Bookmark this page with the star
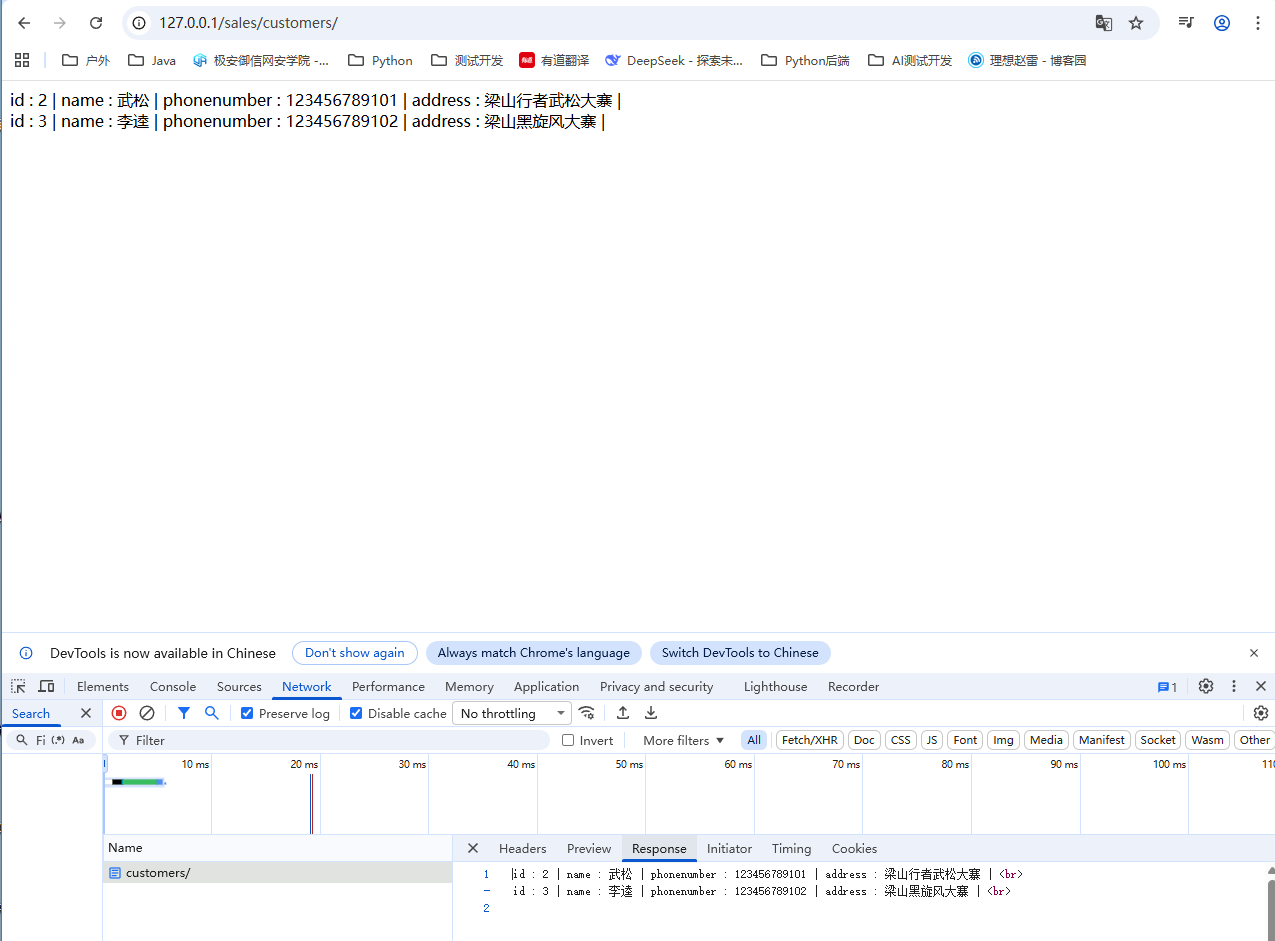This screenshot has width=1275, height=941. (x=1136, y=23)
